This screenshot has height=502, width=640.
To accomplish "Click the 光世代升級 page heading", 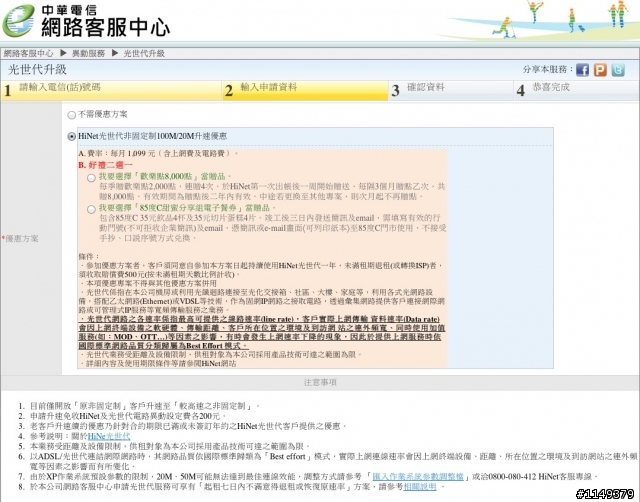I will click(x=37, y=69).
